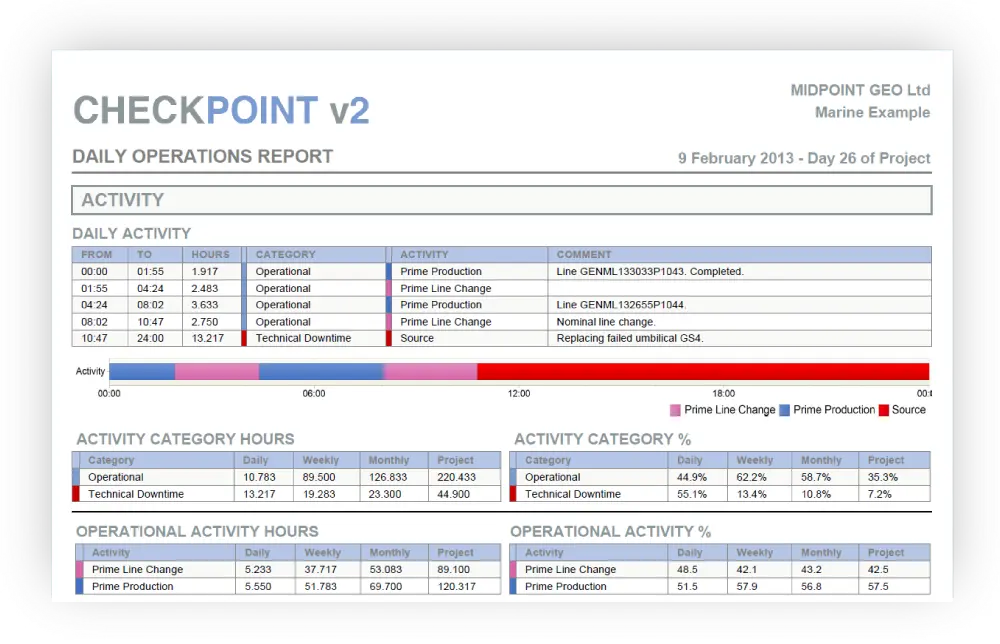Select the Weekly percentage 62.2%
1000x644 pixels.
pos(752,477)
